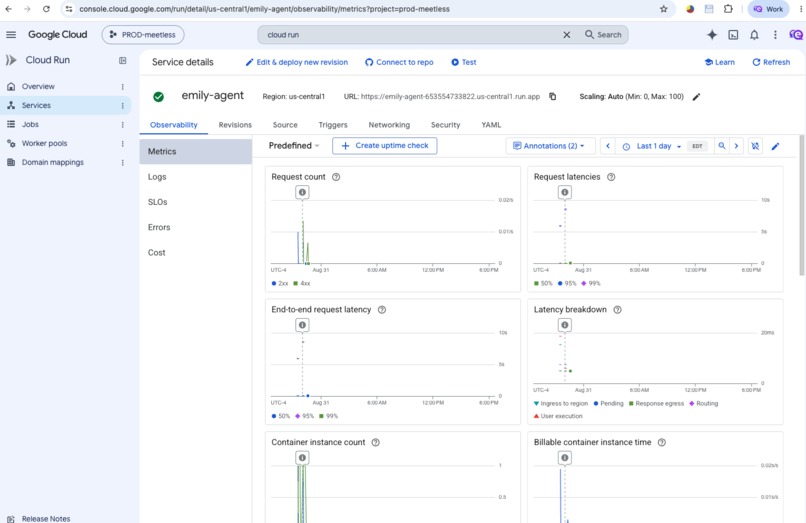Image resolution: width=806 pixels, height=523 pixels.
Task: Click Create uptime check
Action: (384, 146)
